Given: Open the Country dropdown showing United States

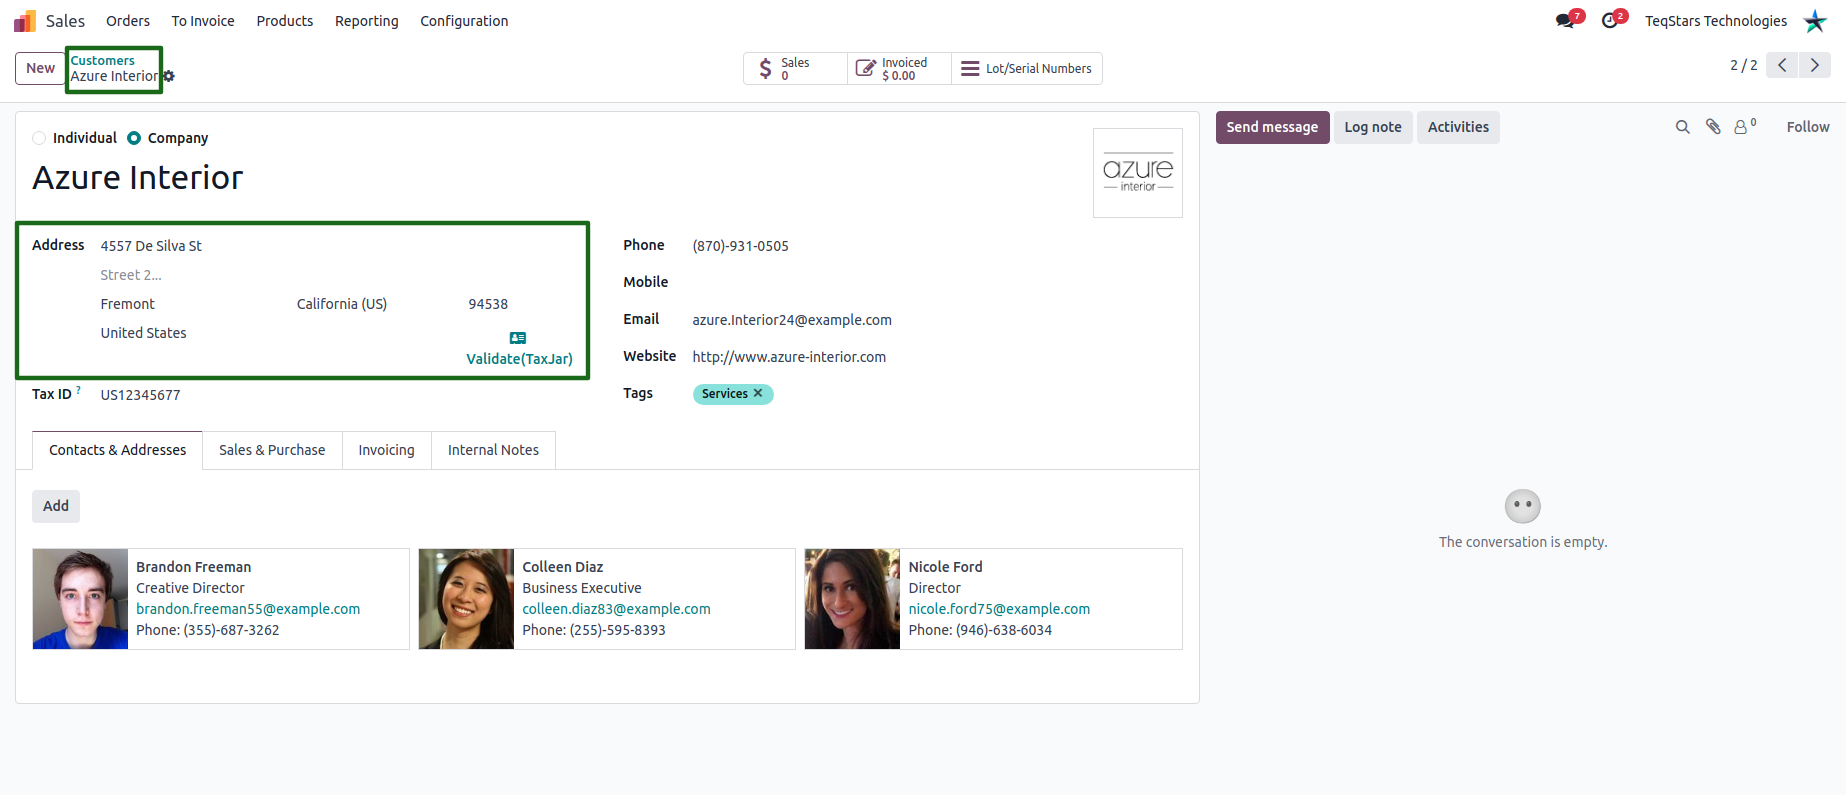Looking at the screenshot, I should pyautogui.click(x=279, y=333).
